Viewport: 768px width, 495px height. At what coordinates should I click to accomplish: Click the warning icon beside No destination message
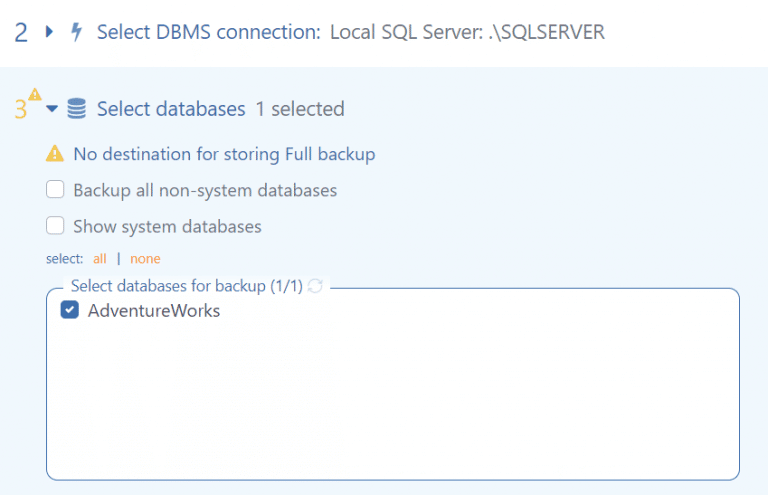[55, 154]
